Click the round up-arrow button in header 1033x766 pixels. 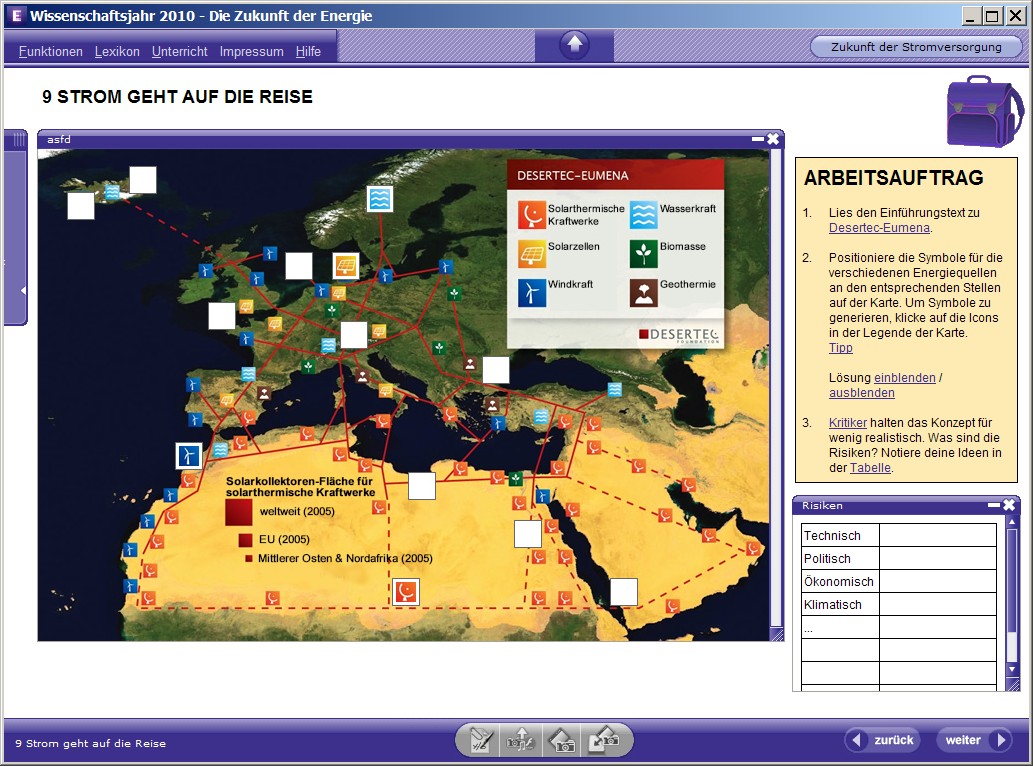click(x=574, y=45)
